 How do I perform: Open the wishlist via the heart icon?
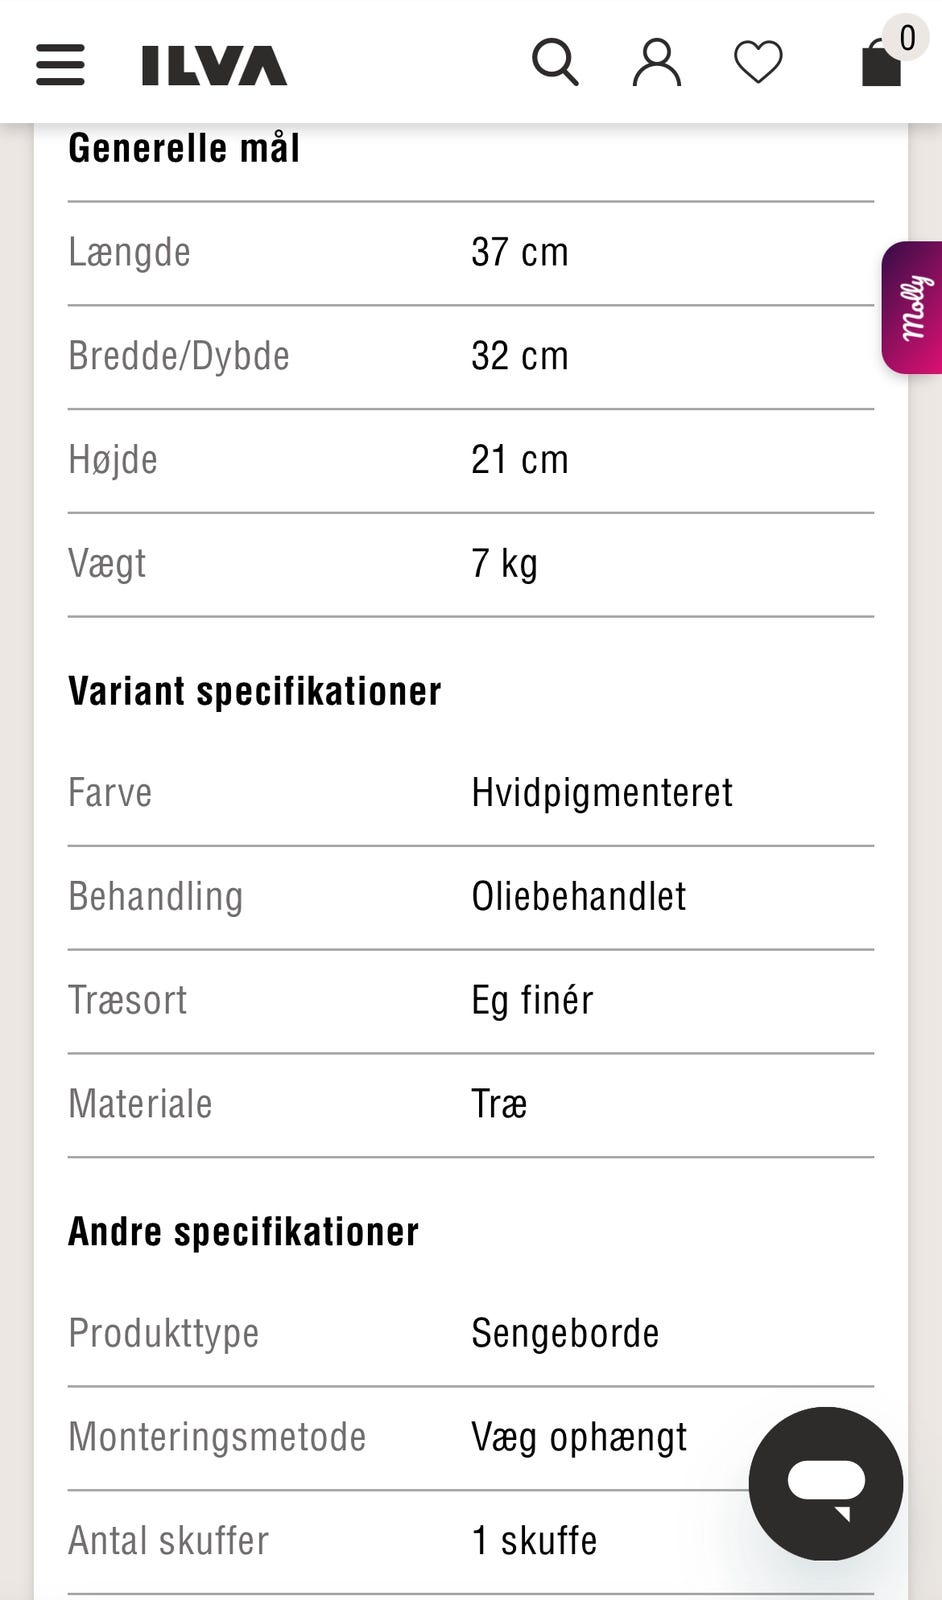click(x=758, y=62)
